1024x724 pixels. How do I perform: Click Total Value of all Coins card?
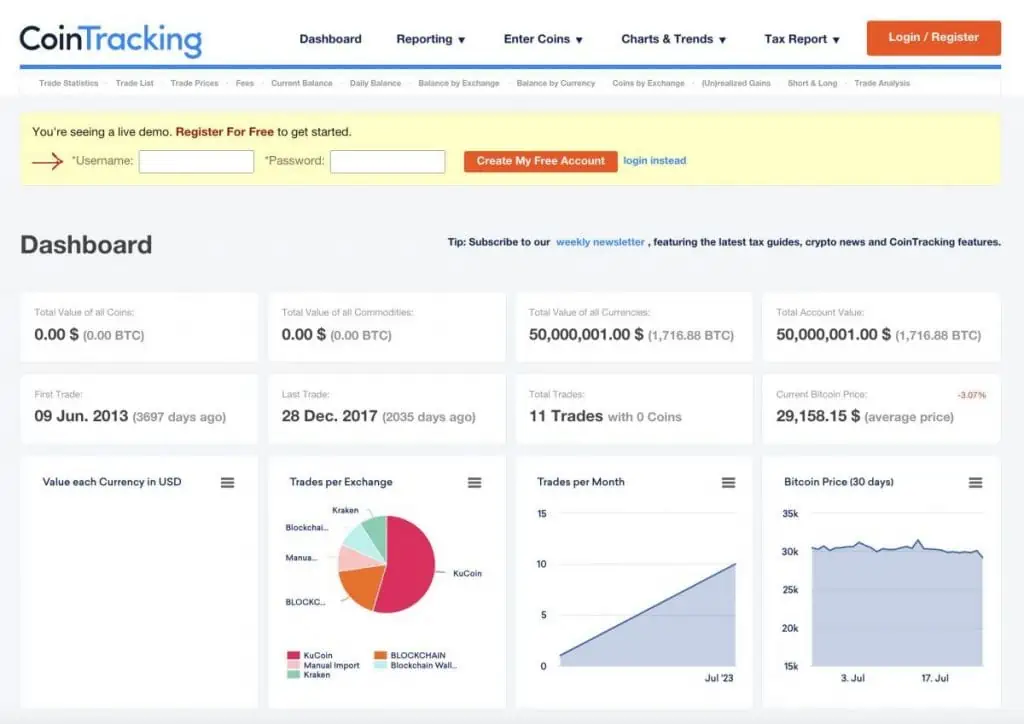(139, 326)
